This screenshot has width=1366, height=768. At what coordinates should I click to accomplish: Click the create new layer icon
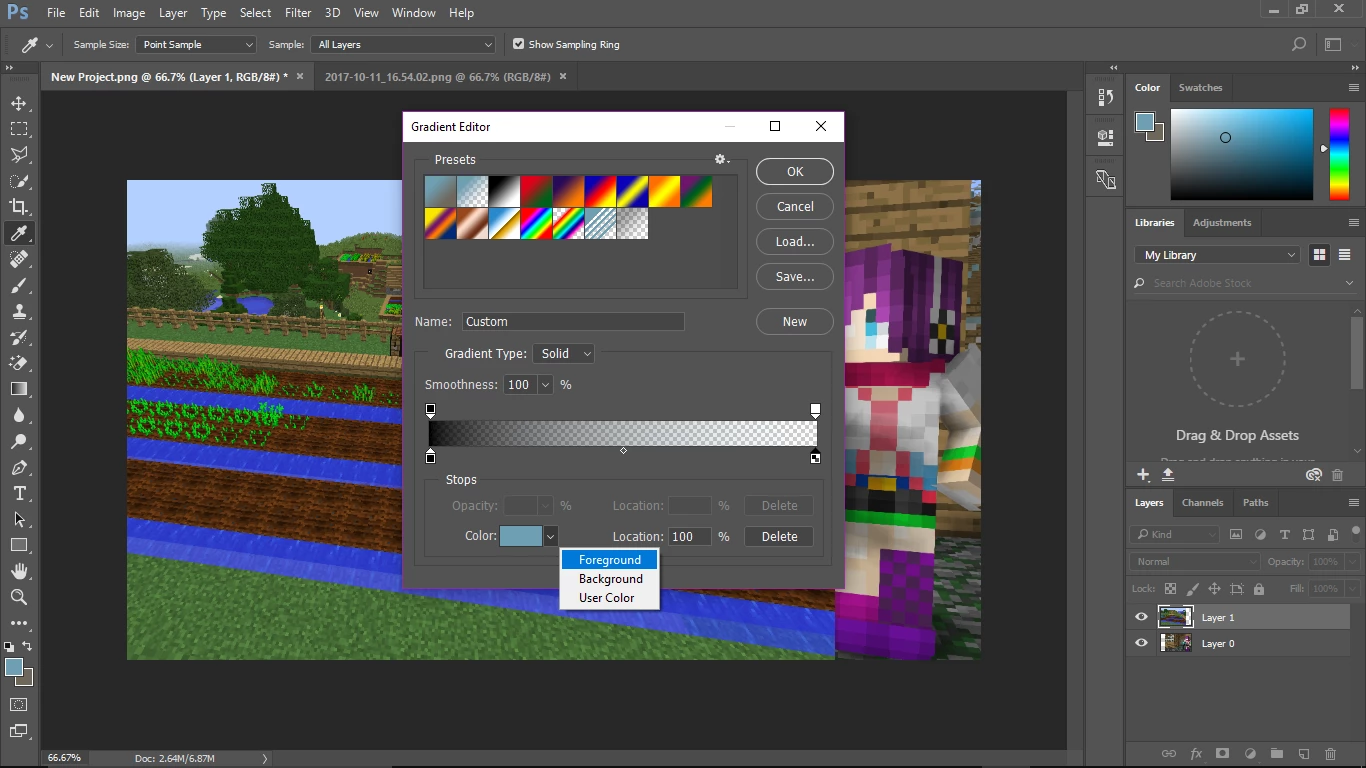click(x=1303, y=753)
